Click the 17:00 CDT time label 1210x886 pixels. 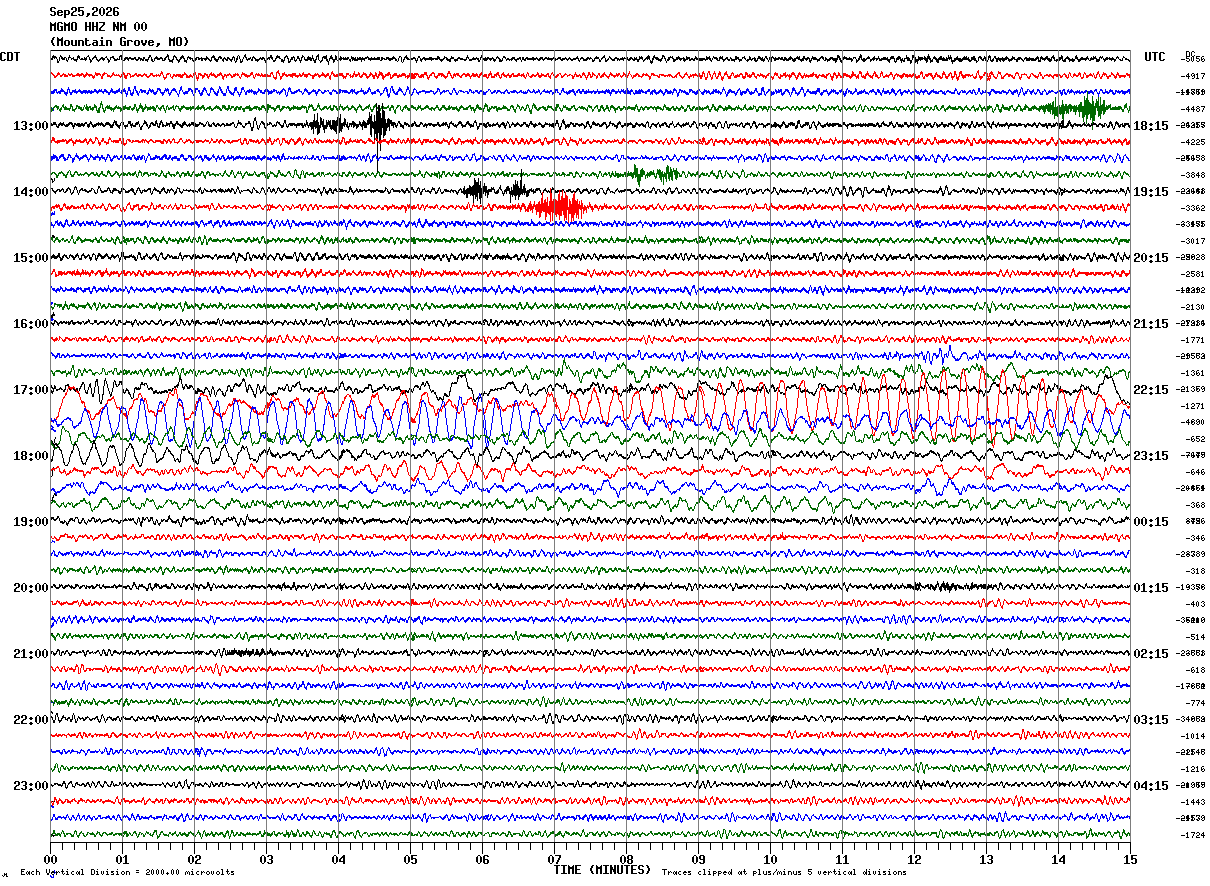pos(31,390)
